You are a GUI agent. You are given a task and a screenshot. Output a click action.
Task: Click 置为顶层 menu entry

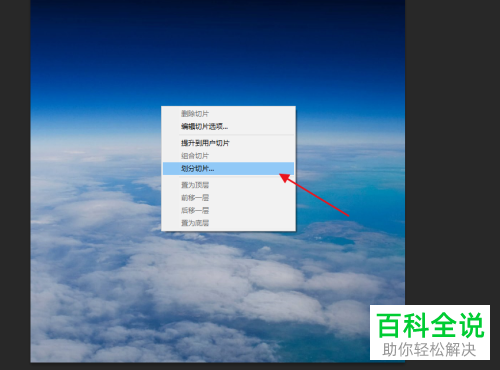[x=228, y=185]
